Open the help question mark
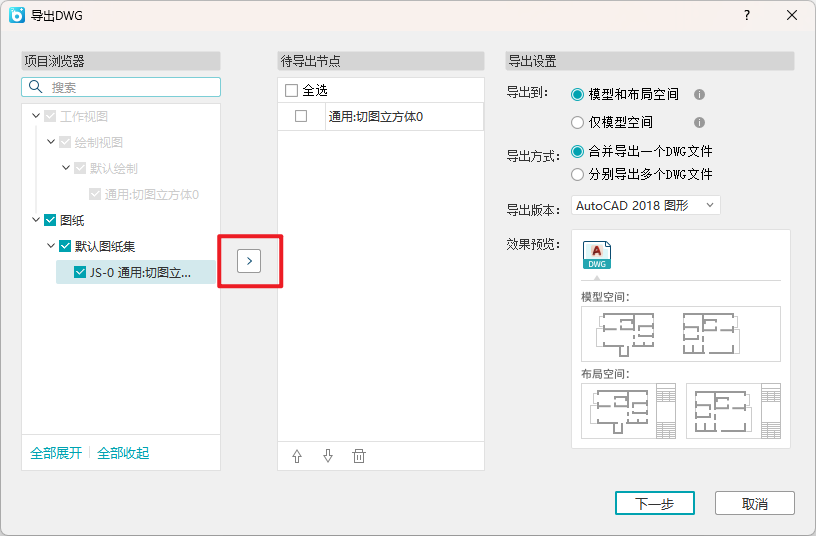Image resolution: width=816 pixels, height=536 pixels. [747, 15]
